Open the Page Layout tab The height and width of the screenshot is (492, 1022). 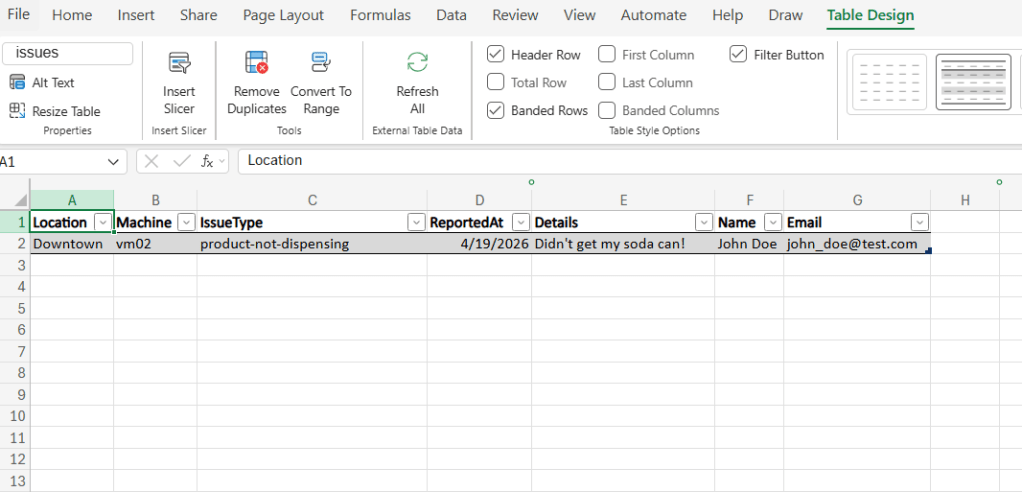pos(284,15)
